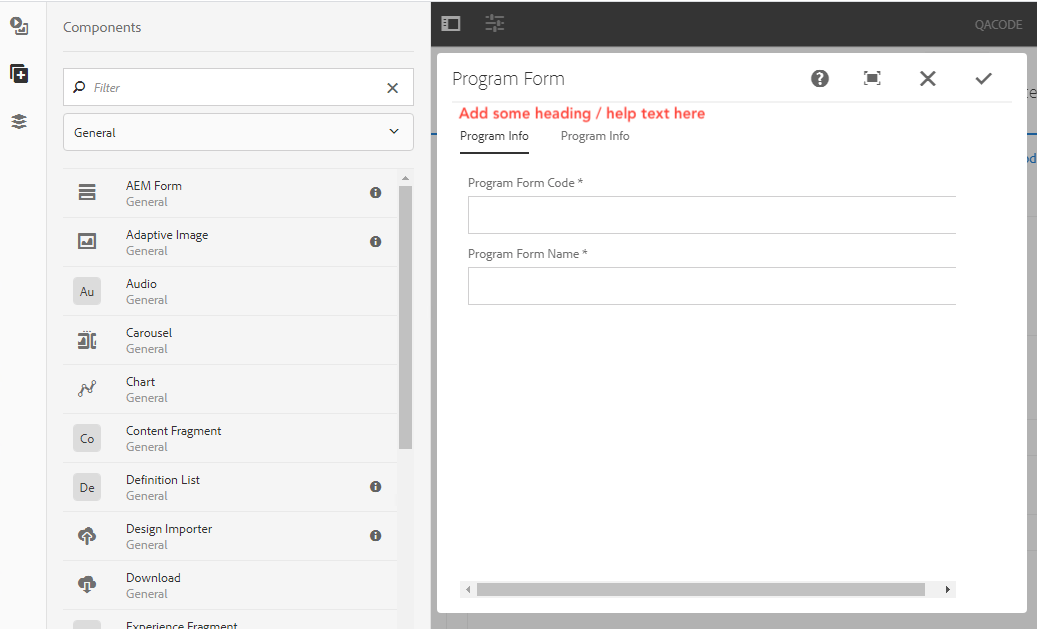Viewport: 1037px width, 629px height.
Task: View info for the Adaptive Image component
Action: (x=375, y=241)
